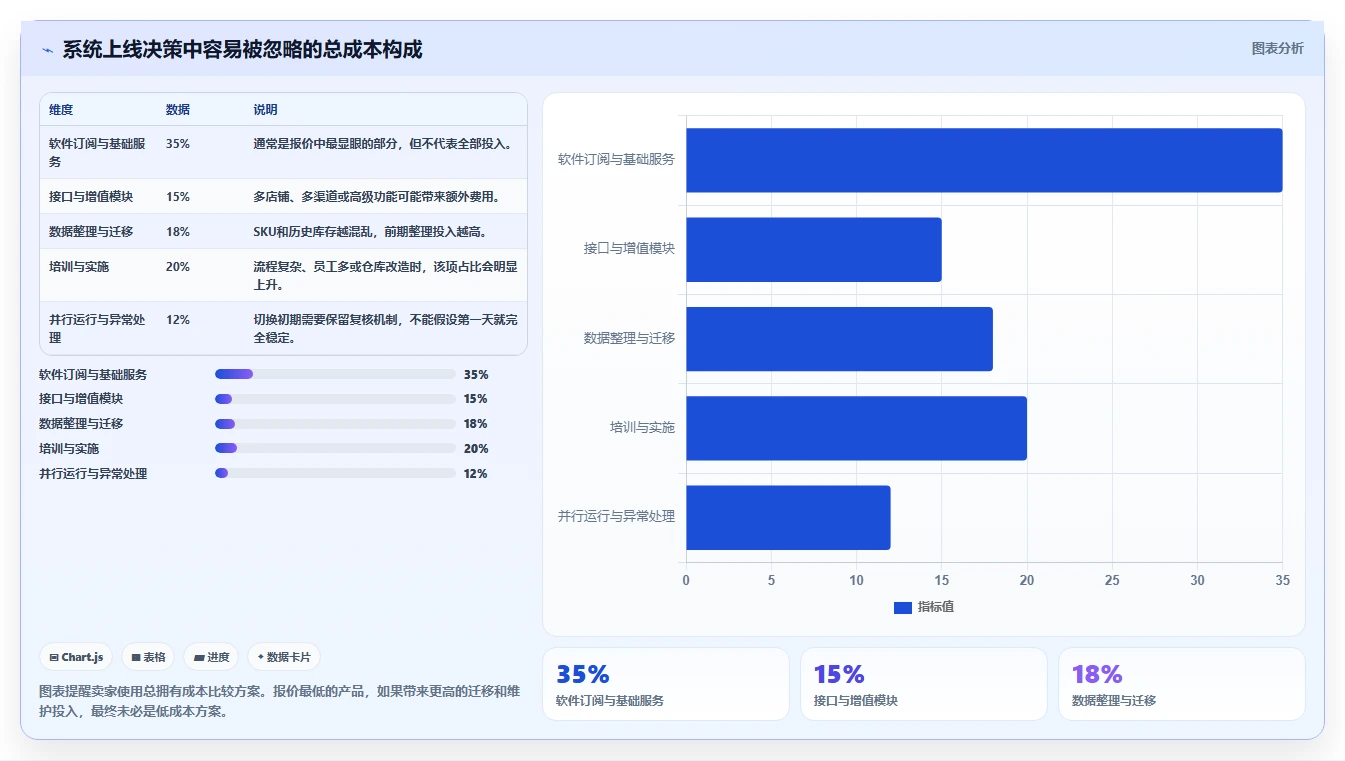
Task: Click the 接口与增值模块 chart bar
Action: [814, 249]
